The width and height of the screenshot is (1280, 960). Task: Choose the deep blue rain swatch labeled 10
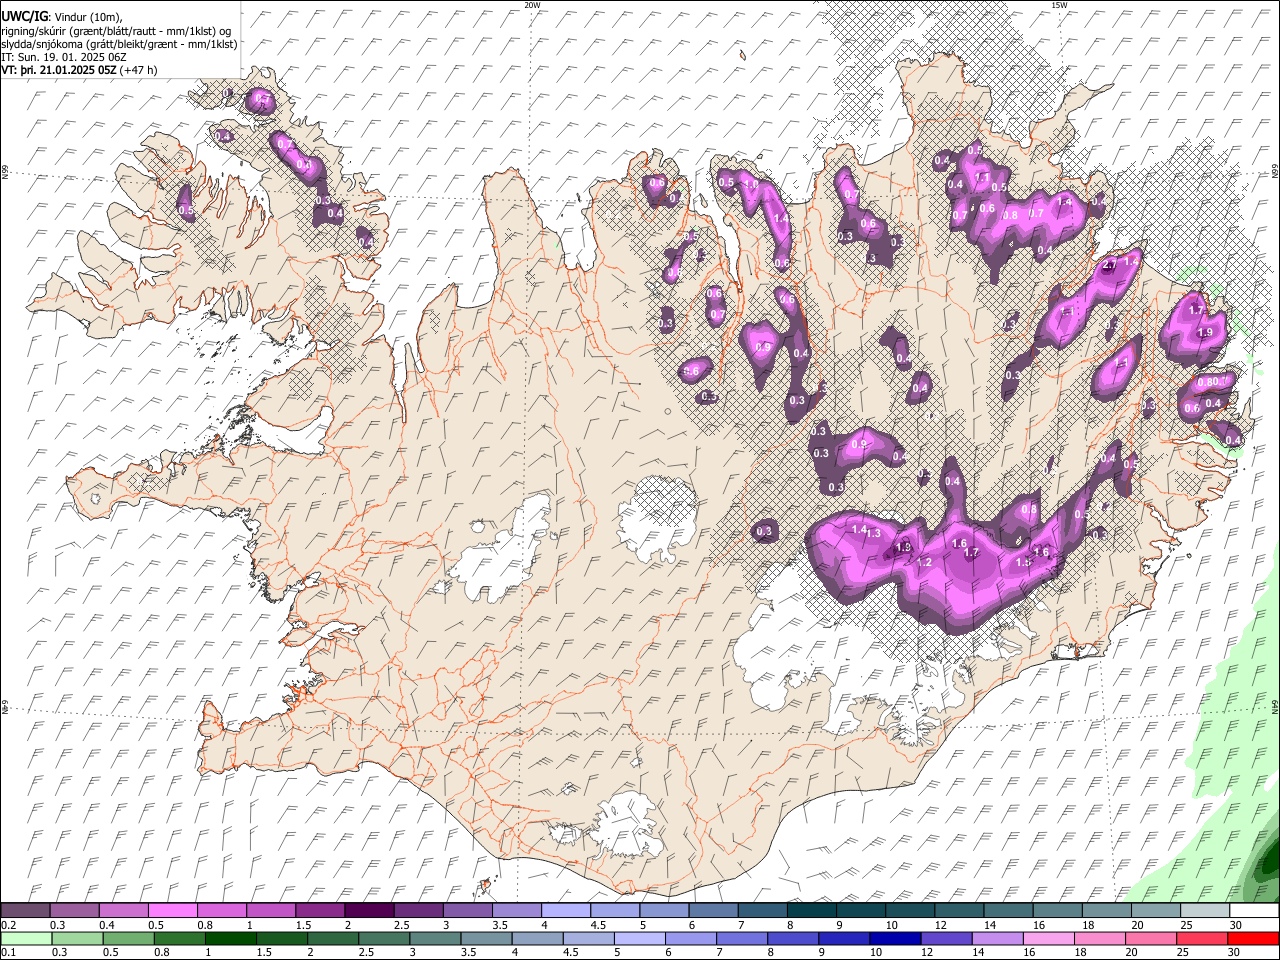point(894,938)
